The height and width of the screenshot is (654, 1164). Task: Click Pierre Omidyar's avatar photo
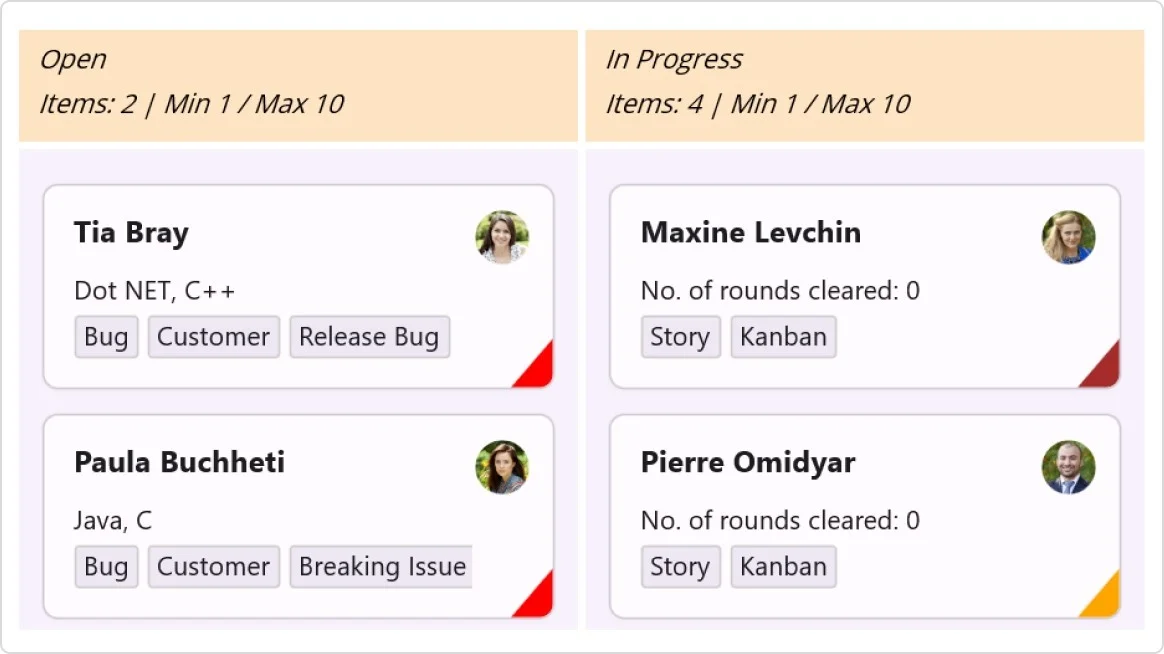1069,467
